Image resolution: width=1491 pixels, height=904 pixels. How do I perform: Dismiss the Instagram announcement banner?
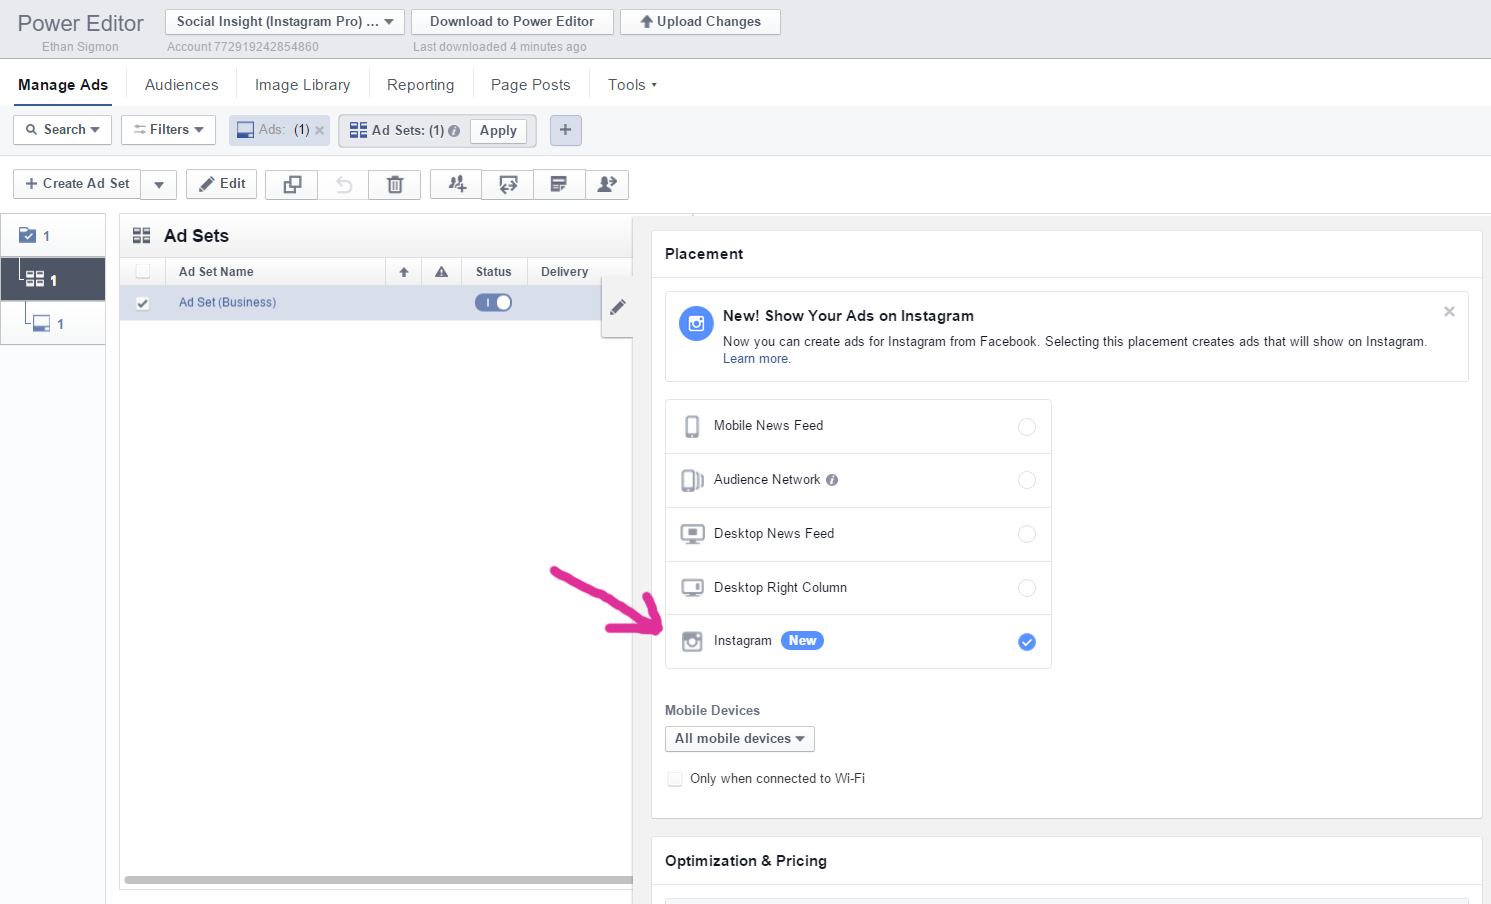1449,312
